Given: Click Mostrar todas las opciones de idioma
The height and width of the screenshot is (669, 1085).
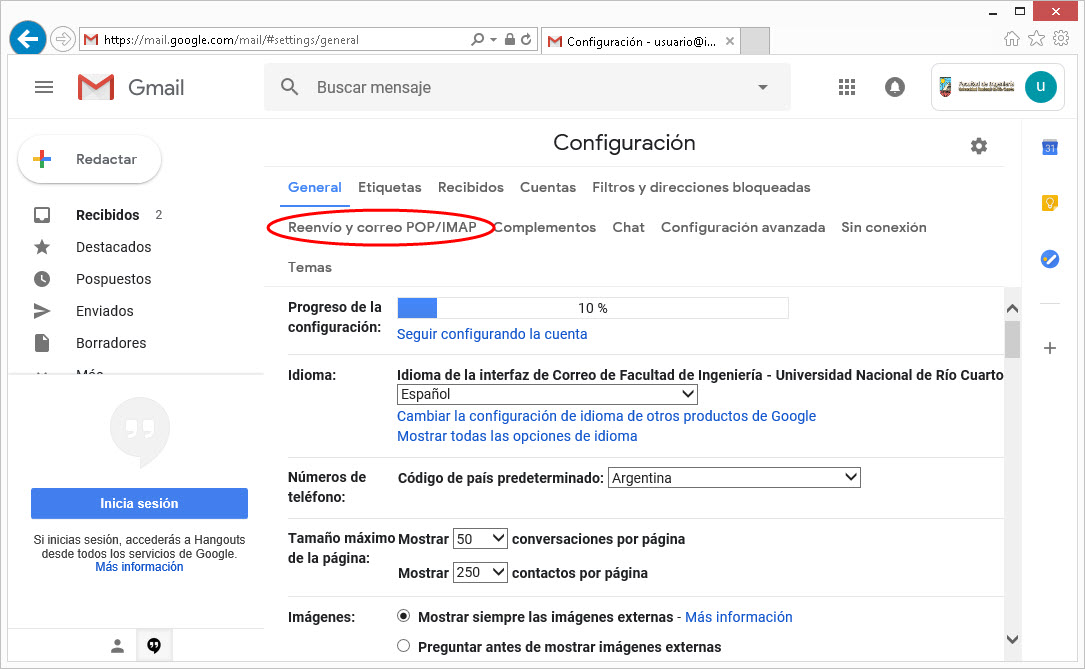Looking at the screenshot, I should (x=517, y=437).
